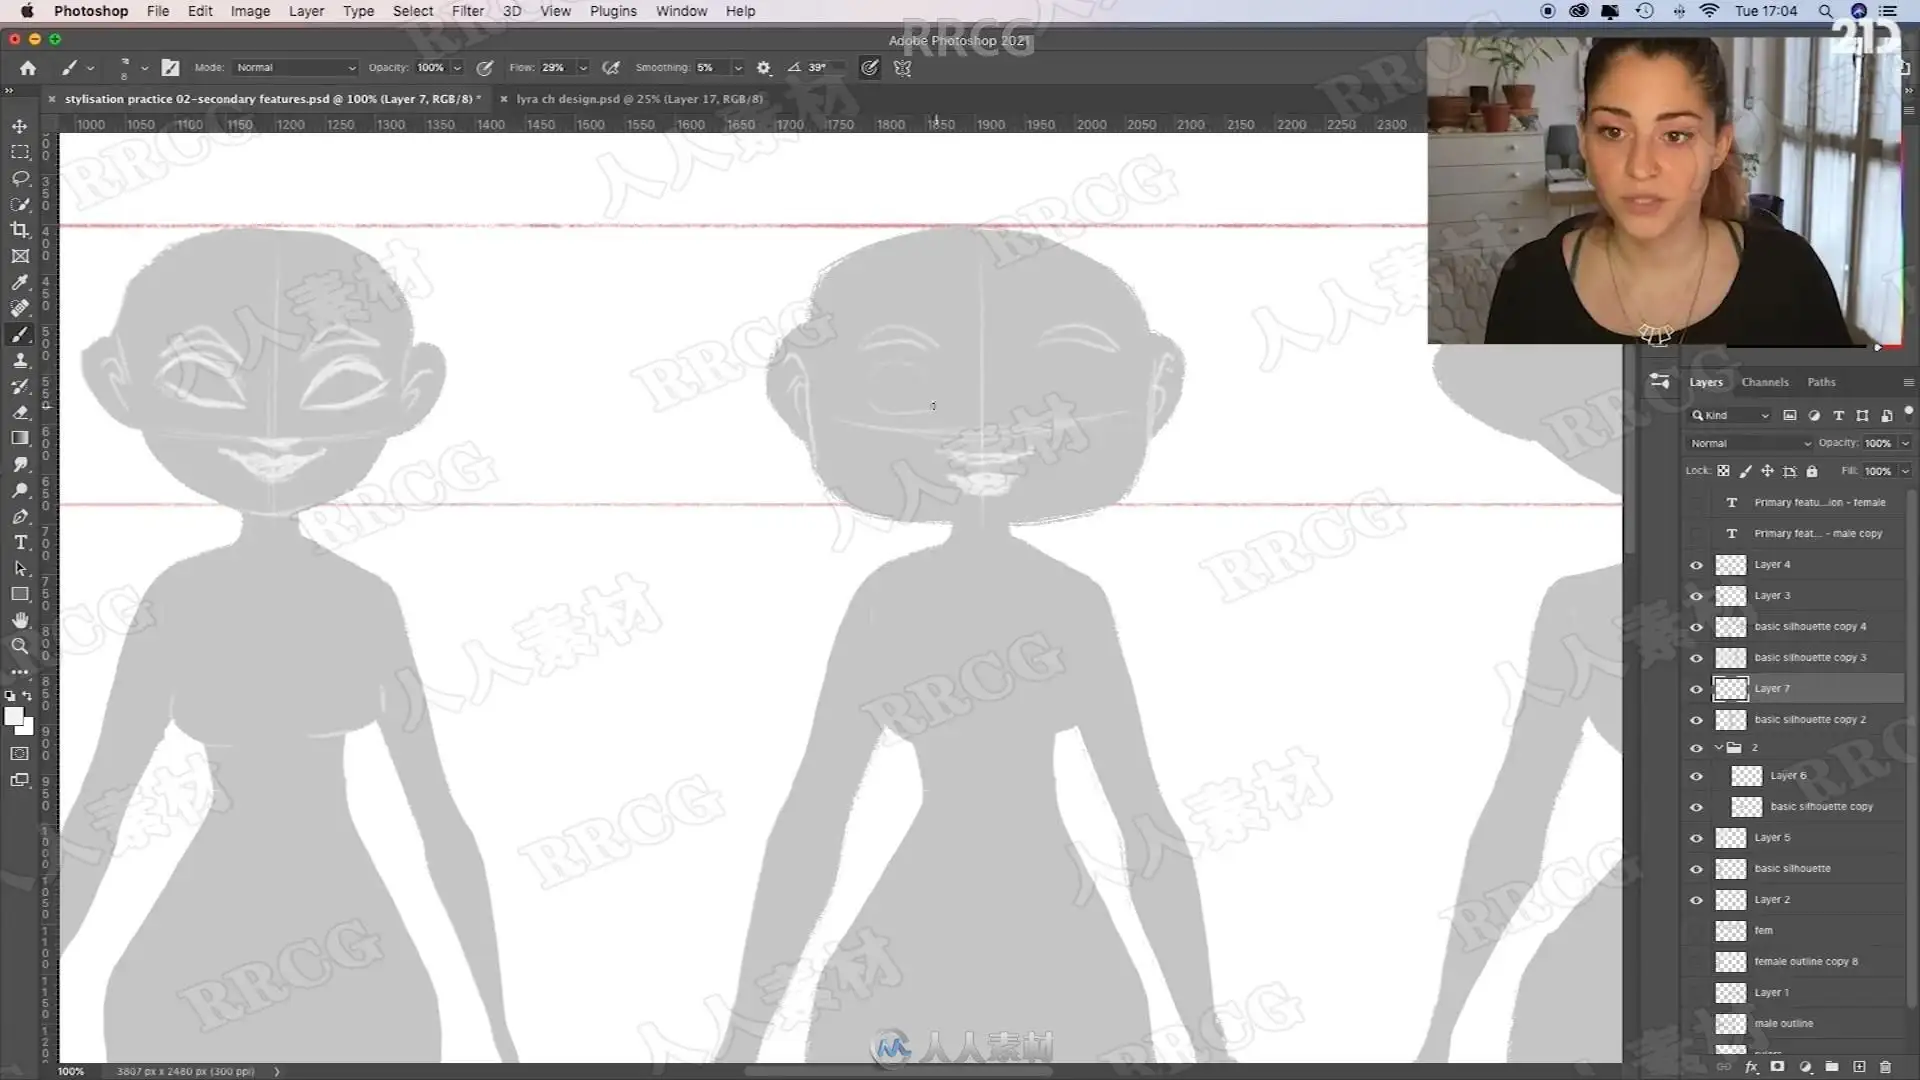Hide the basic silhouette layer
1920x1080 pixels.
[1696, 869]
